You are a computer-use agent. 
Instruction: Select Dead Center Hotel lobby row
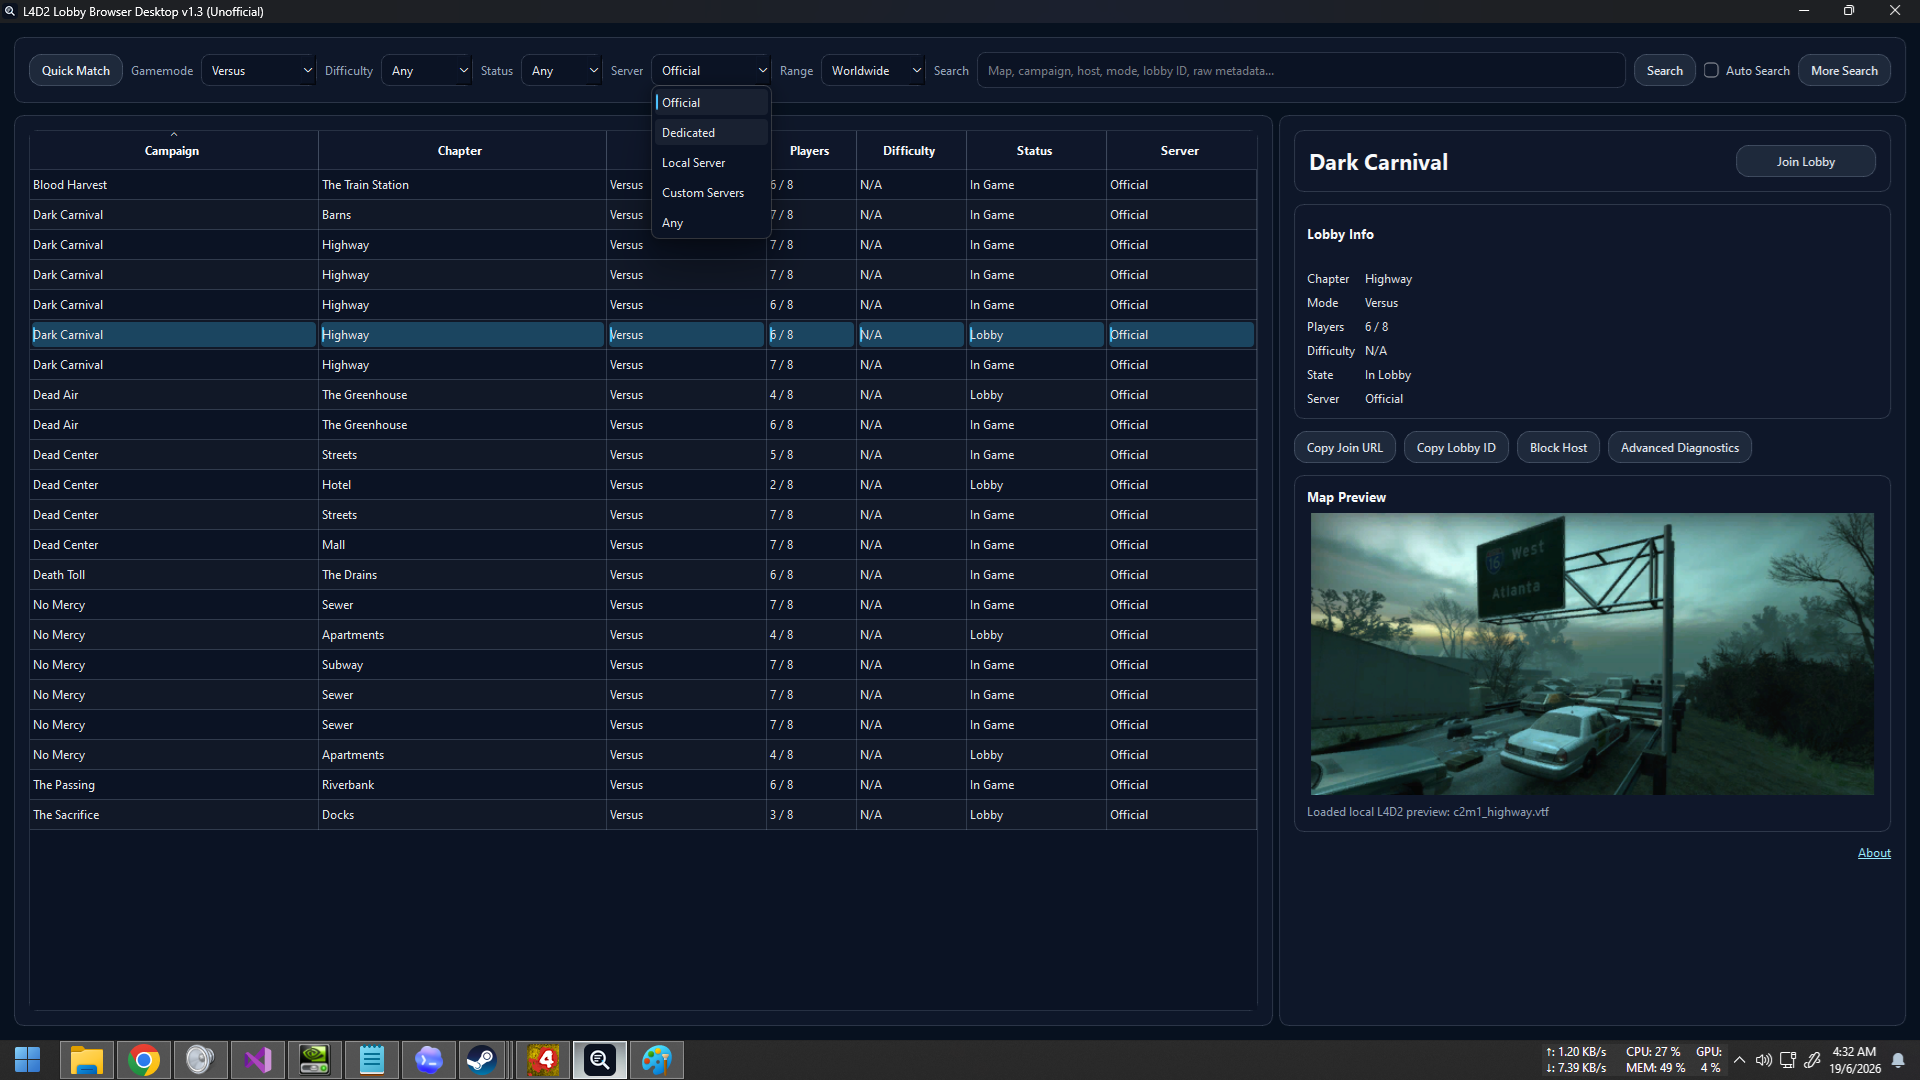point(643,485)
